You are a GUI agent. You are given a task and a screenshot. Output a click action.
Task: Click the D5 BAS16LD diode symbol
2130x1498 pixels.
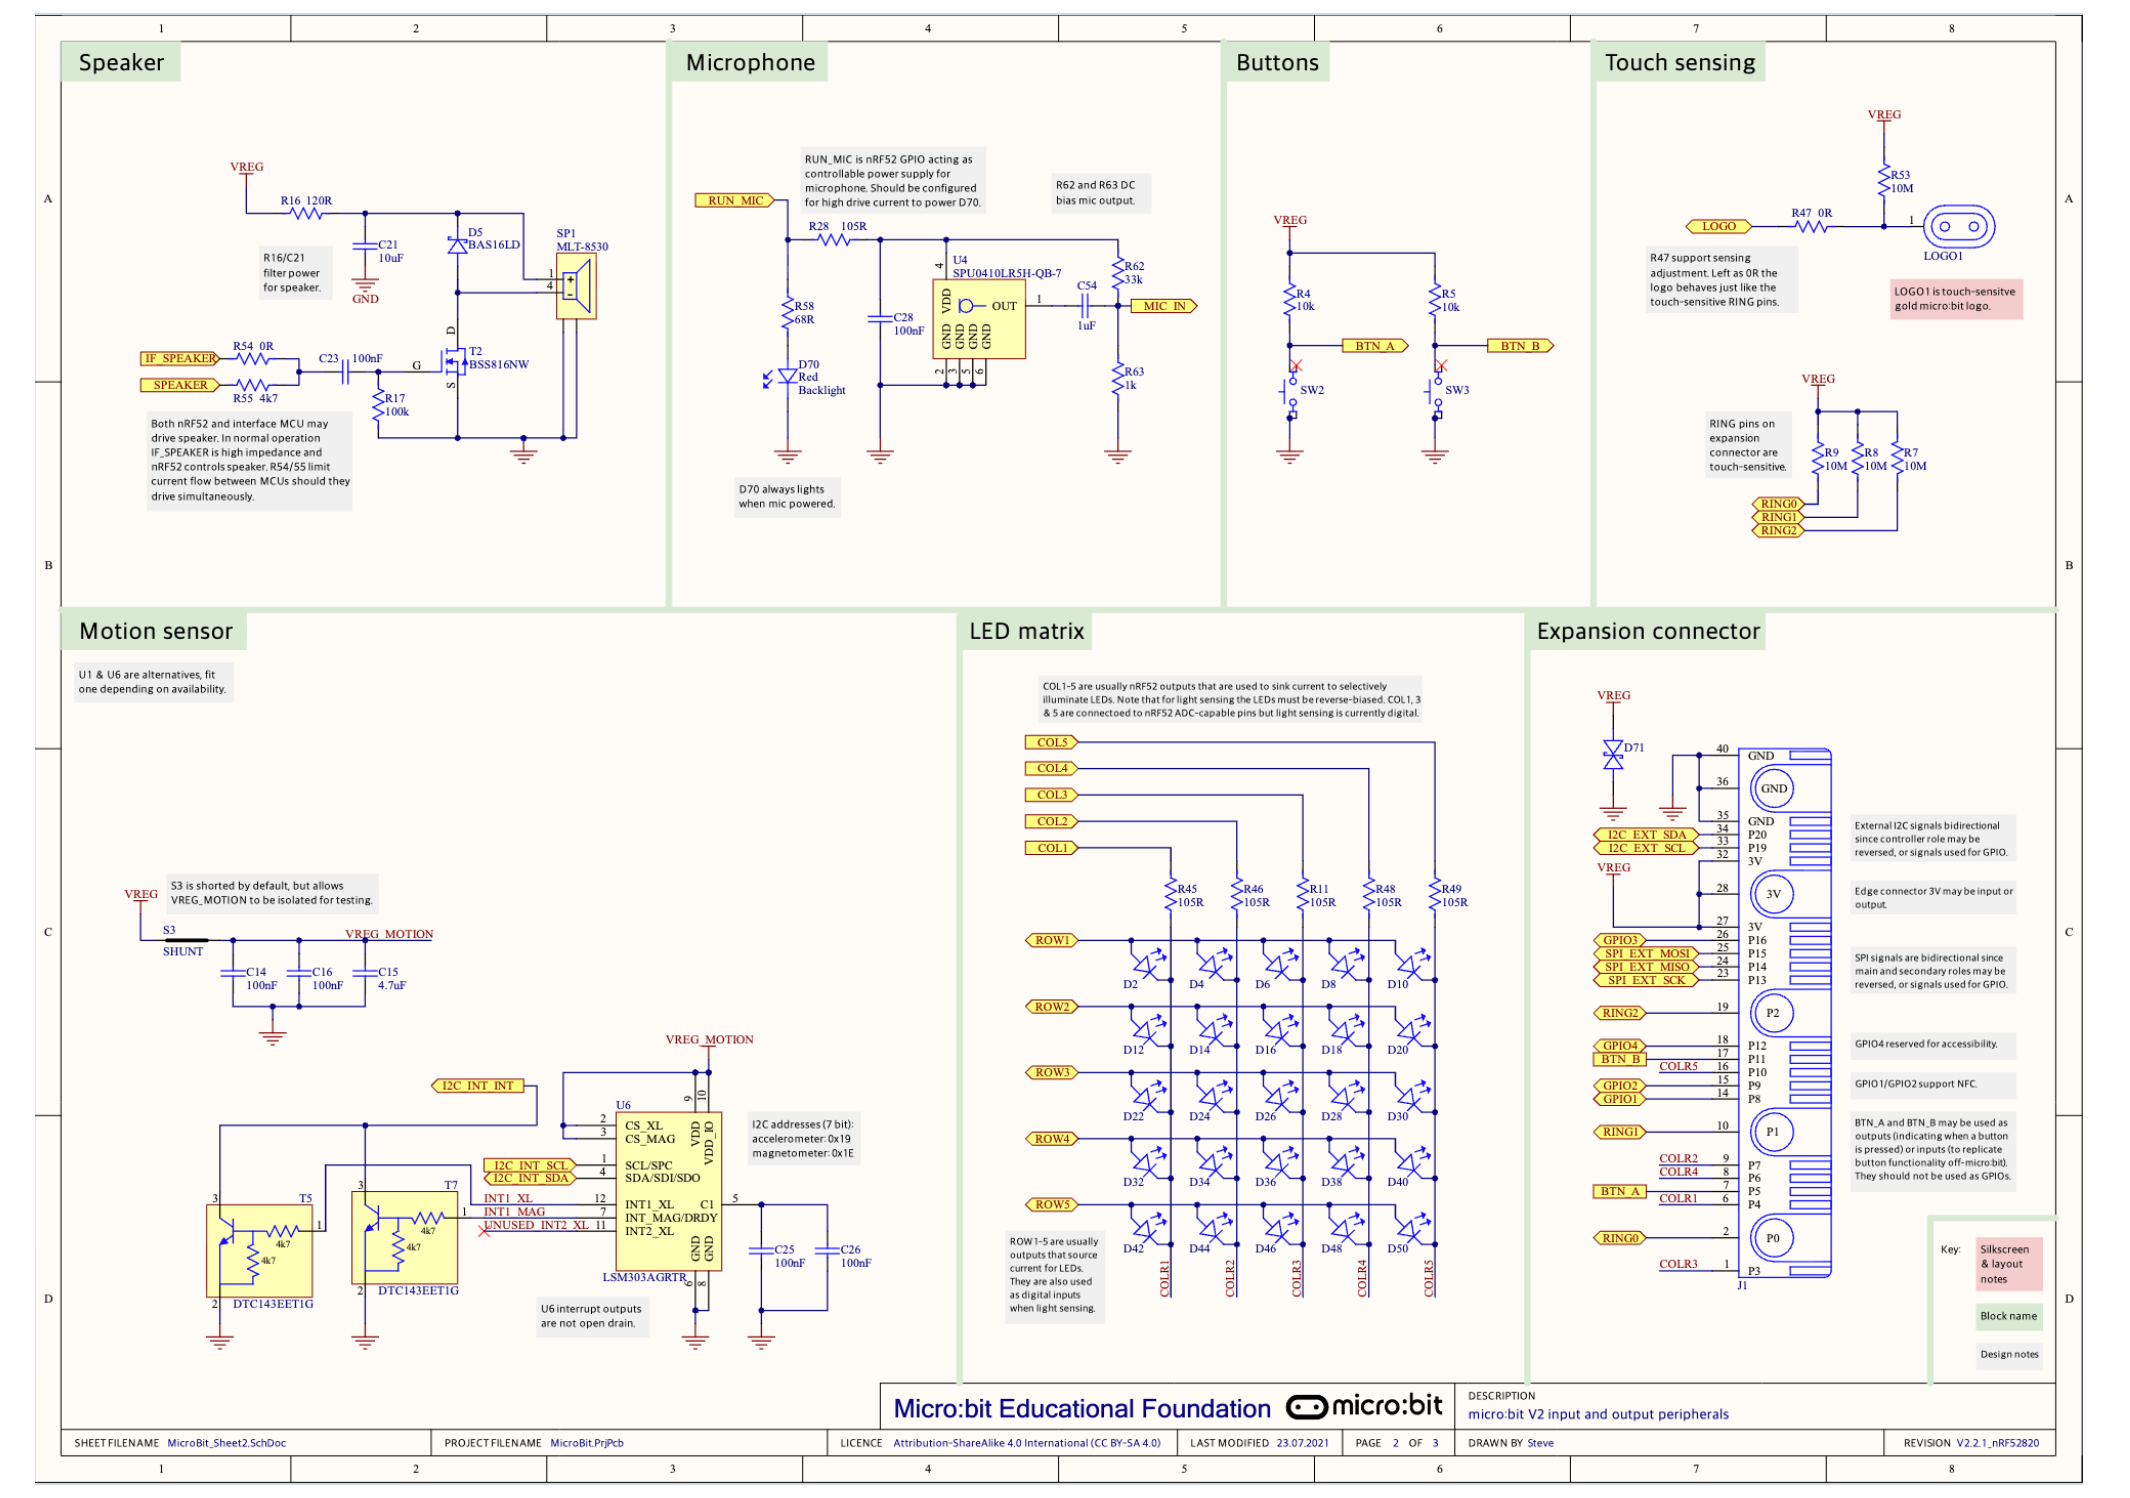pyautogui.click(x=457, y=245)
